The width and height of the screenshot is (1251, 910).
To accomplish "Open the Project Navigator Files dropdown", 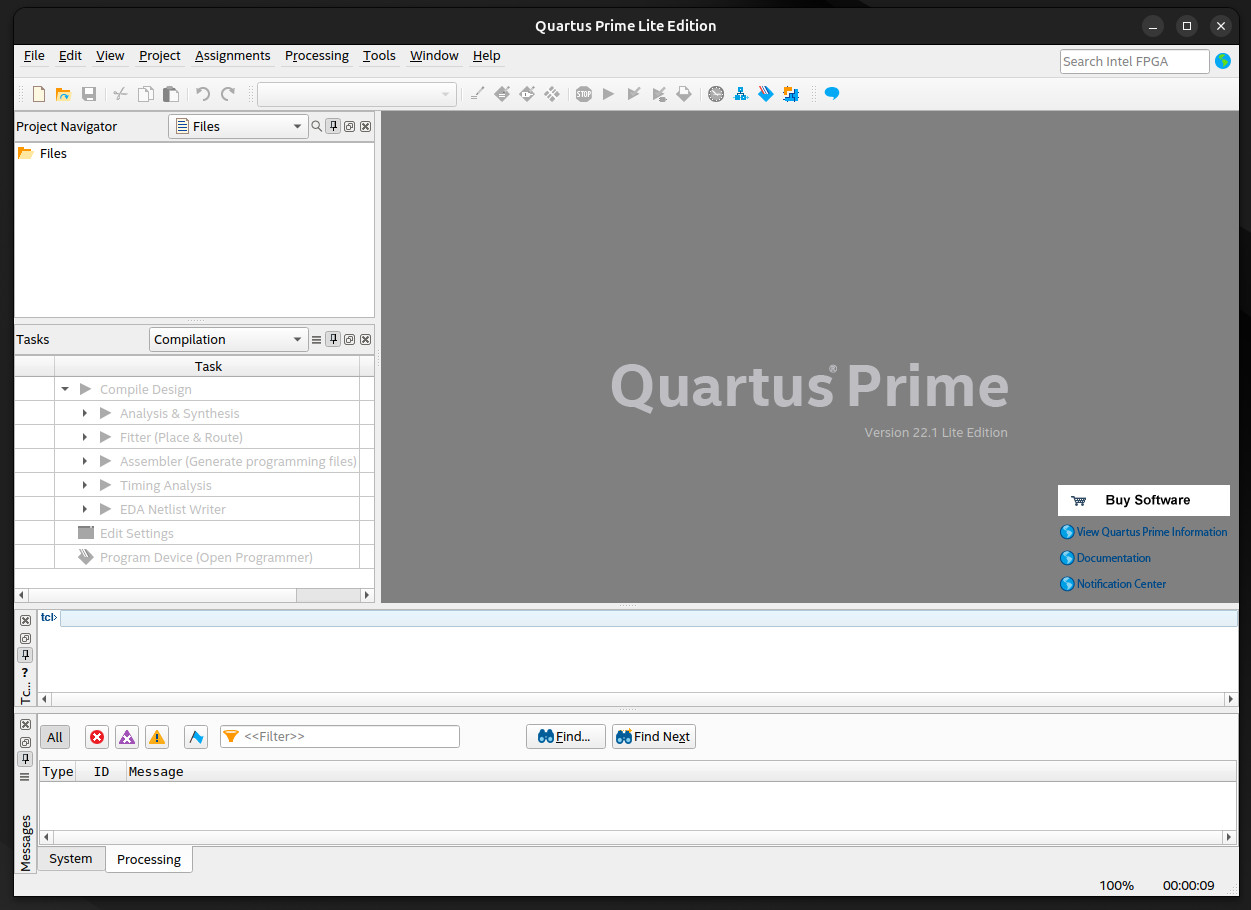I will [238, 126].
